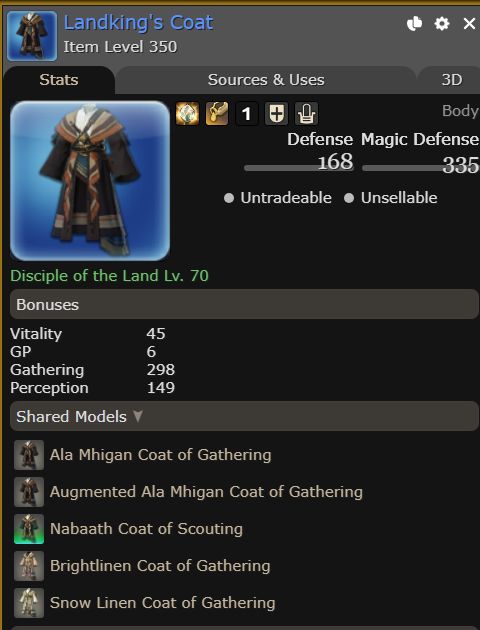The width and height of the screenshot is (480, 630).
Task: Click the pie chart icon in header
Action: [414, 24]
